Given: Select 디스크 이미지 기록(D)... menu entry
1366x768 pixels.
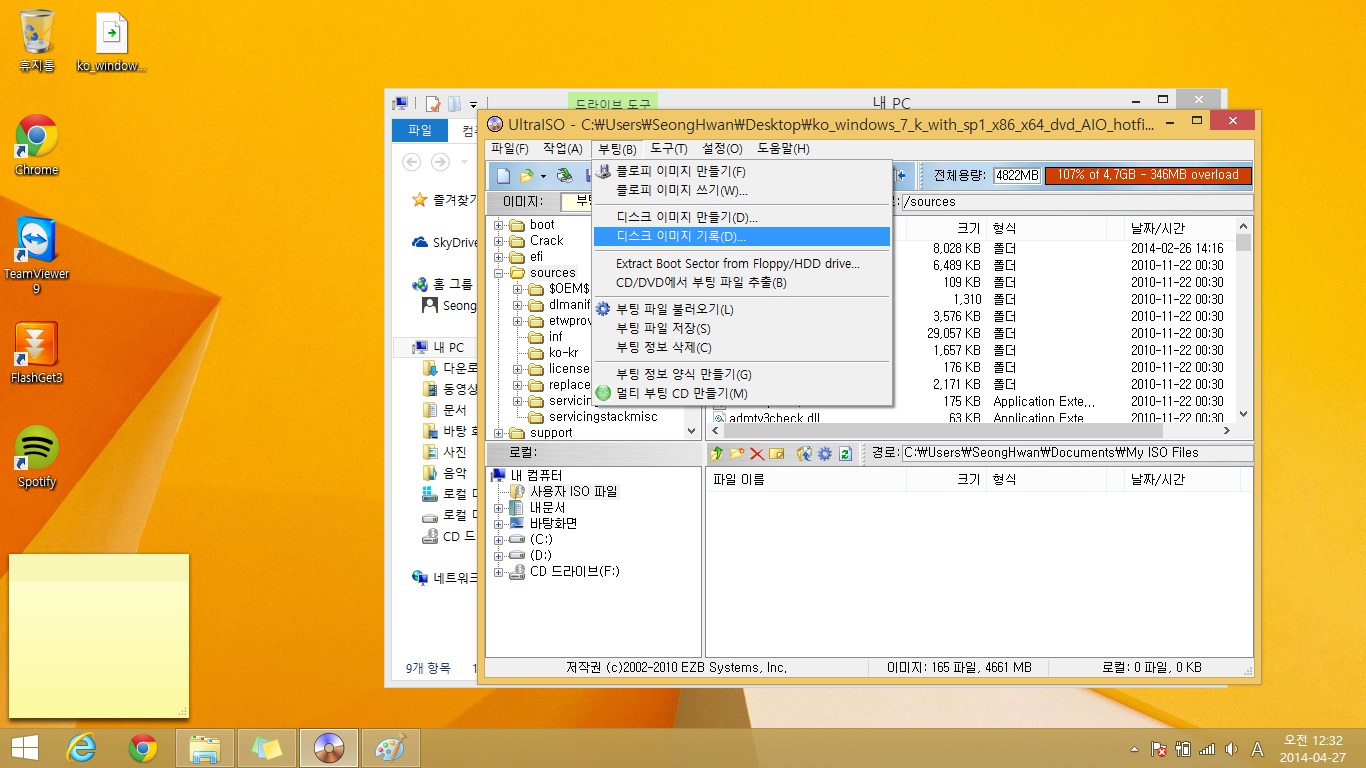Looking at the screenshot, I should 741,237.
